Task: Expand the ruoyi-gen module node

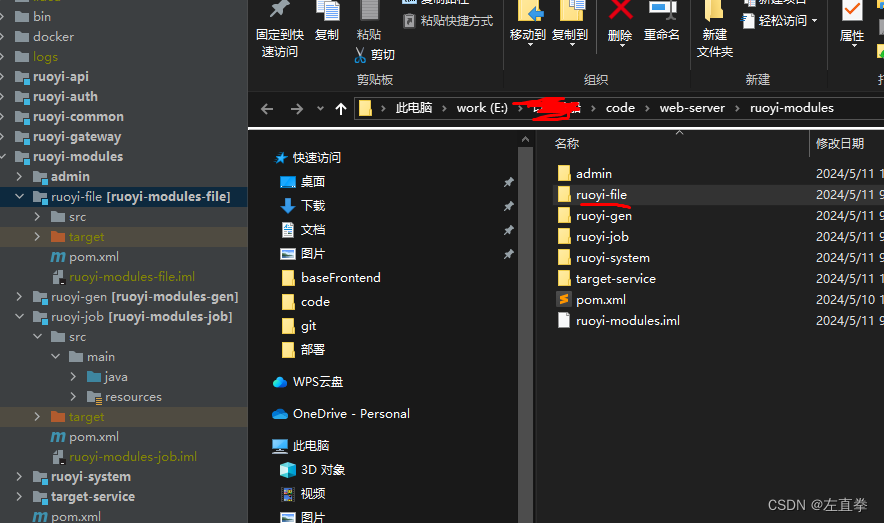Action: click(x=20, y=297)
